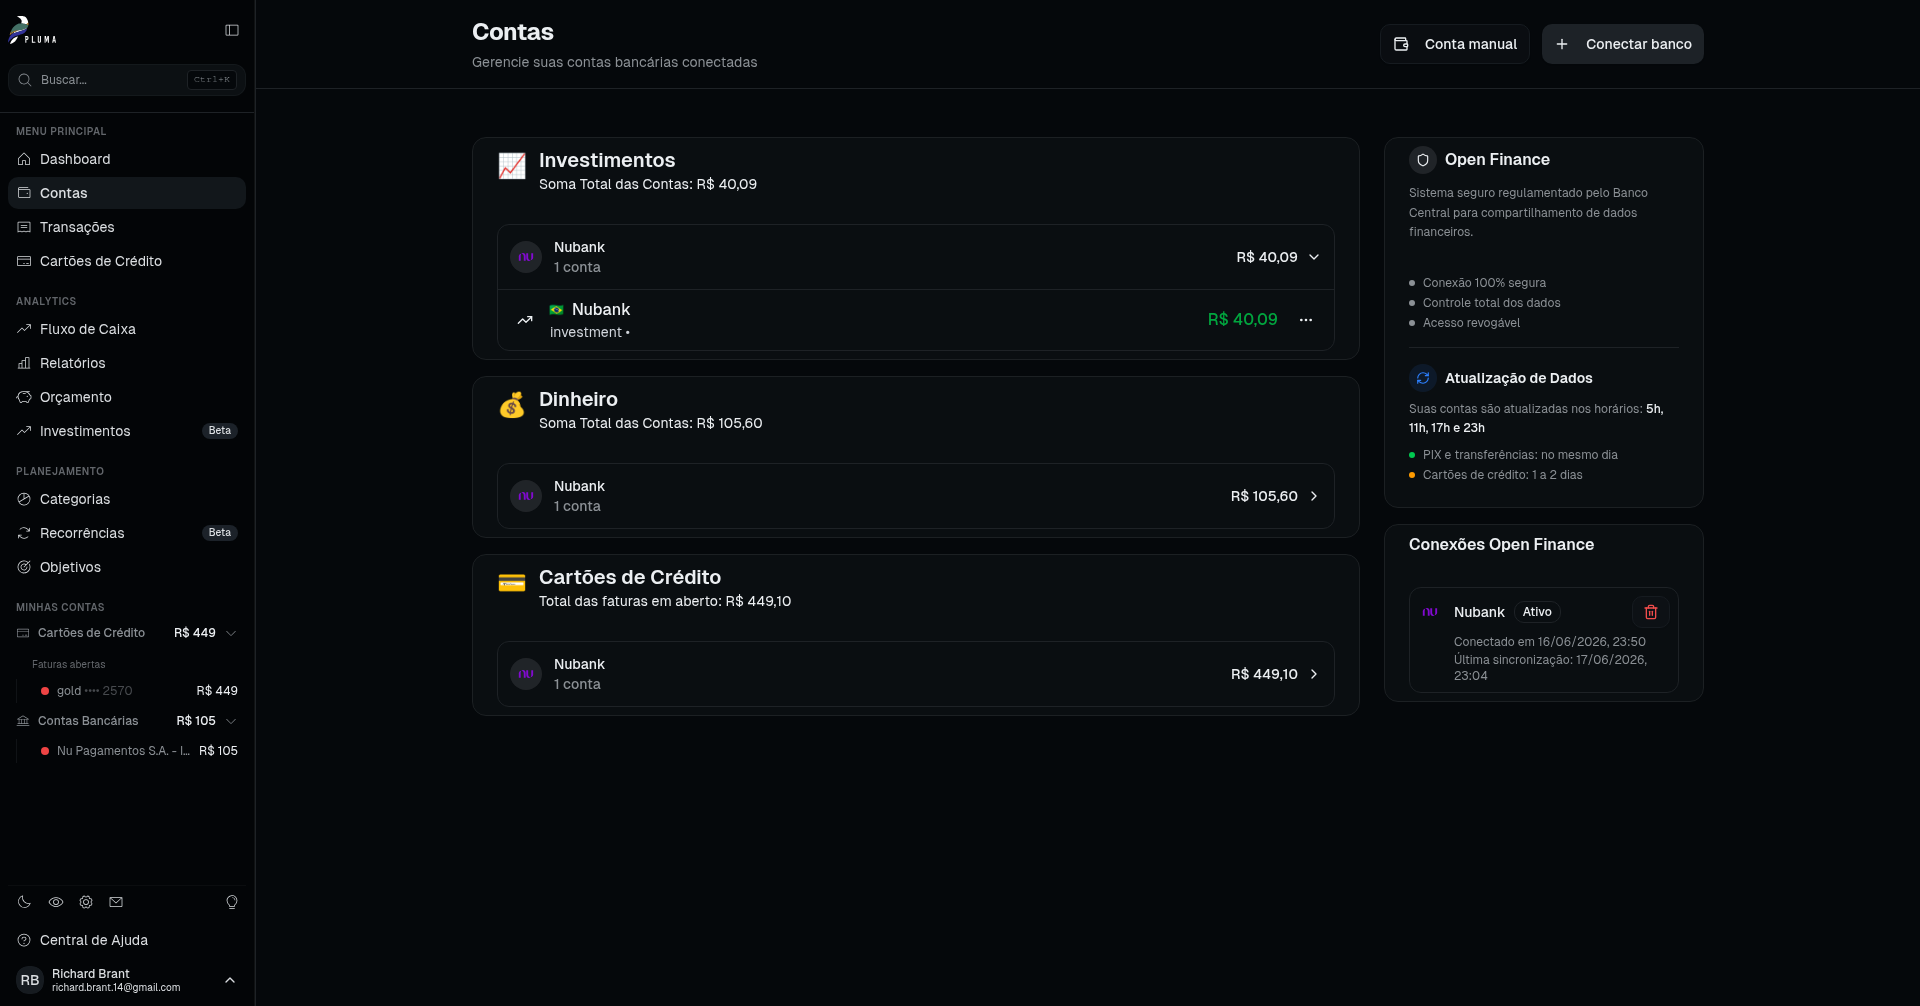The width and height of the screenshot is (1920, 1006).
Task: Collapse Cartões de Crédito sidebar section chevron
Action: 231,633
